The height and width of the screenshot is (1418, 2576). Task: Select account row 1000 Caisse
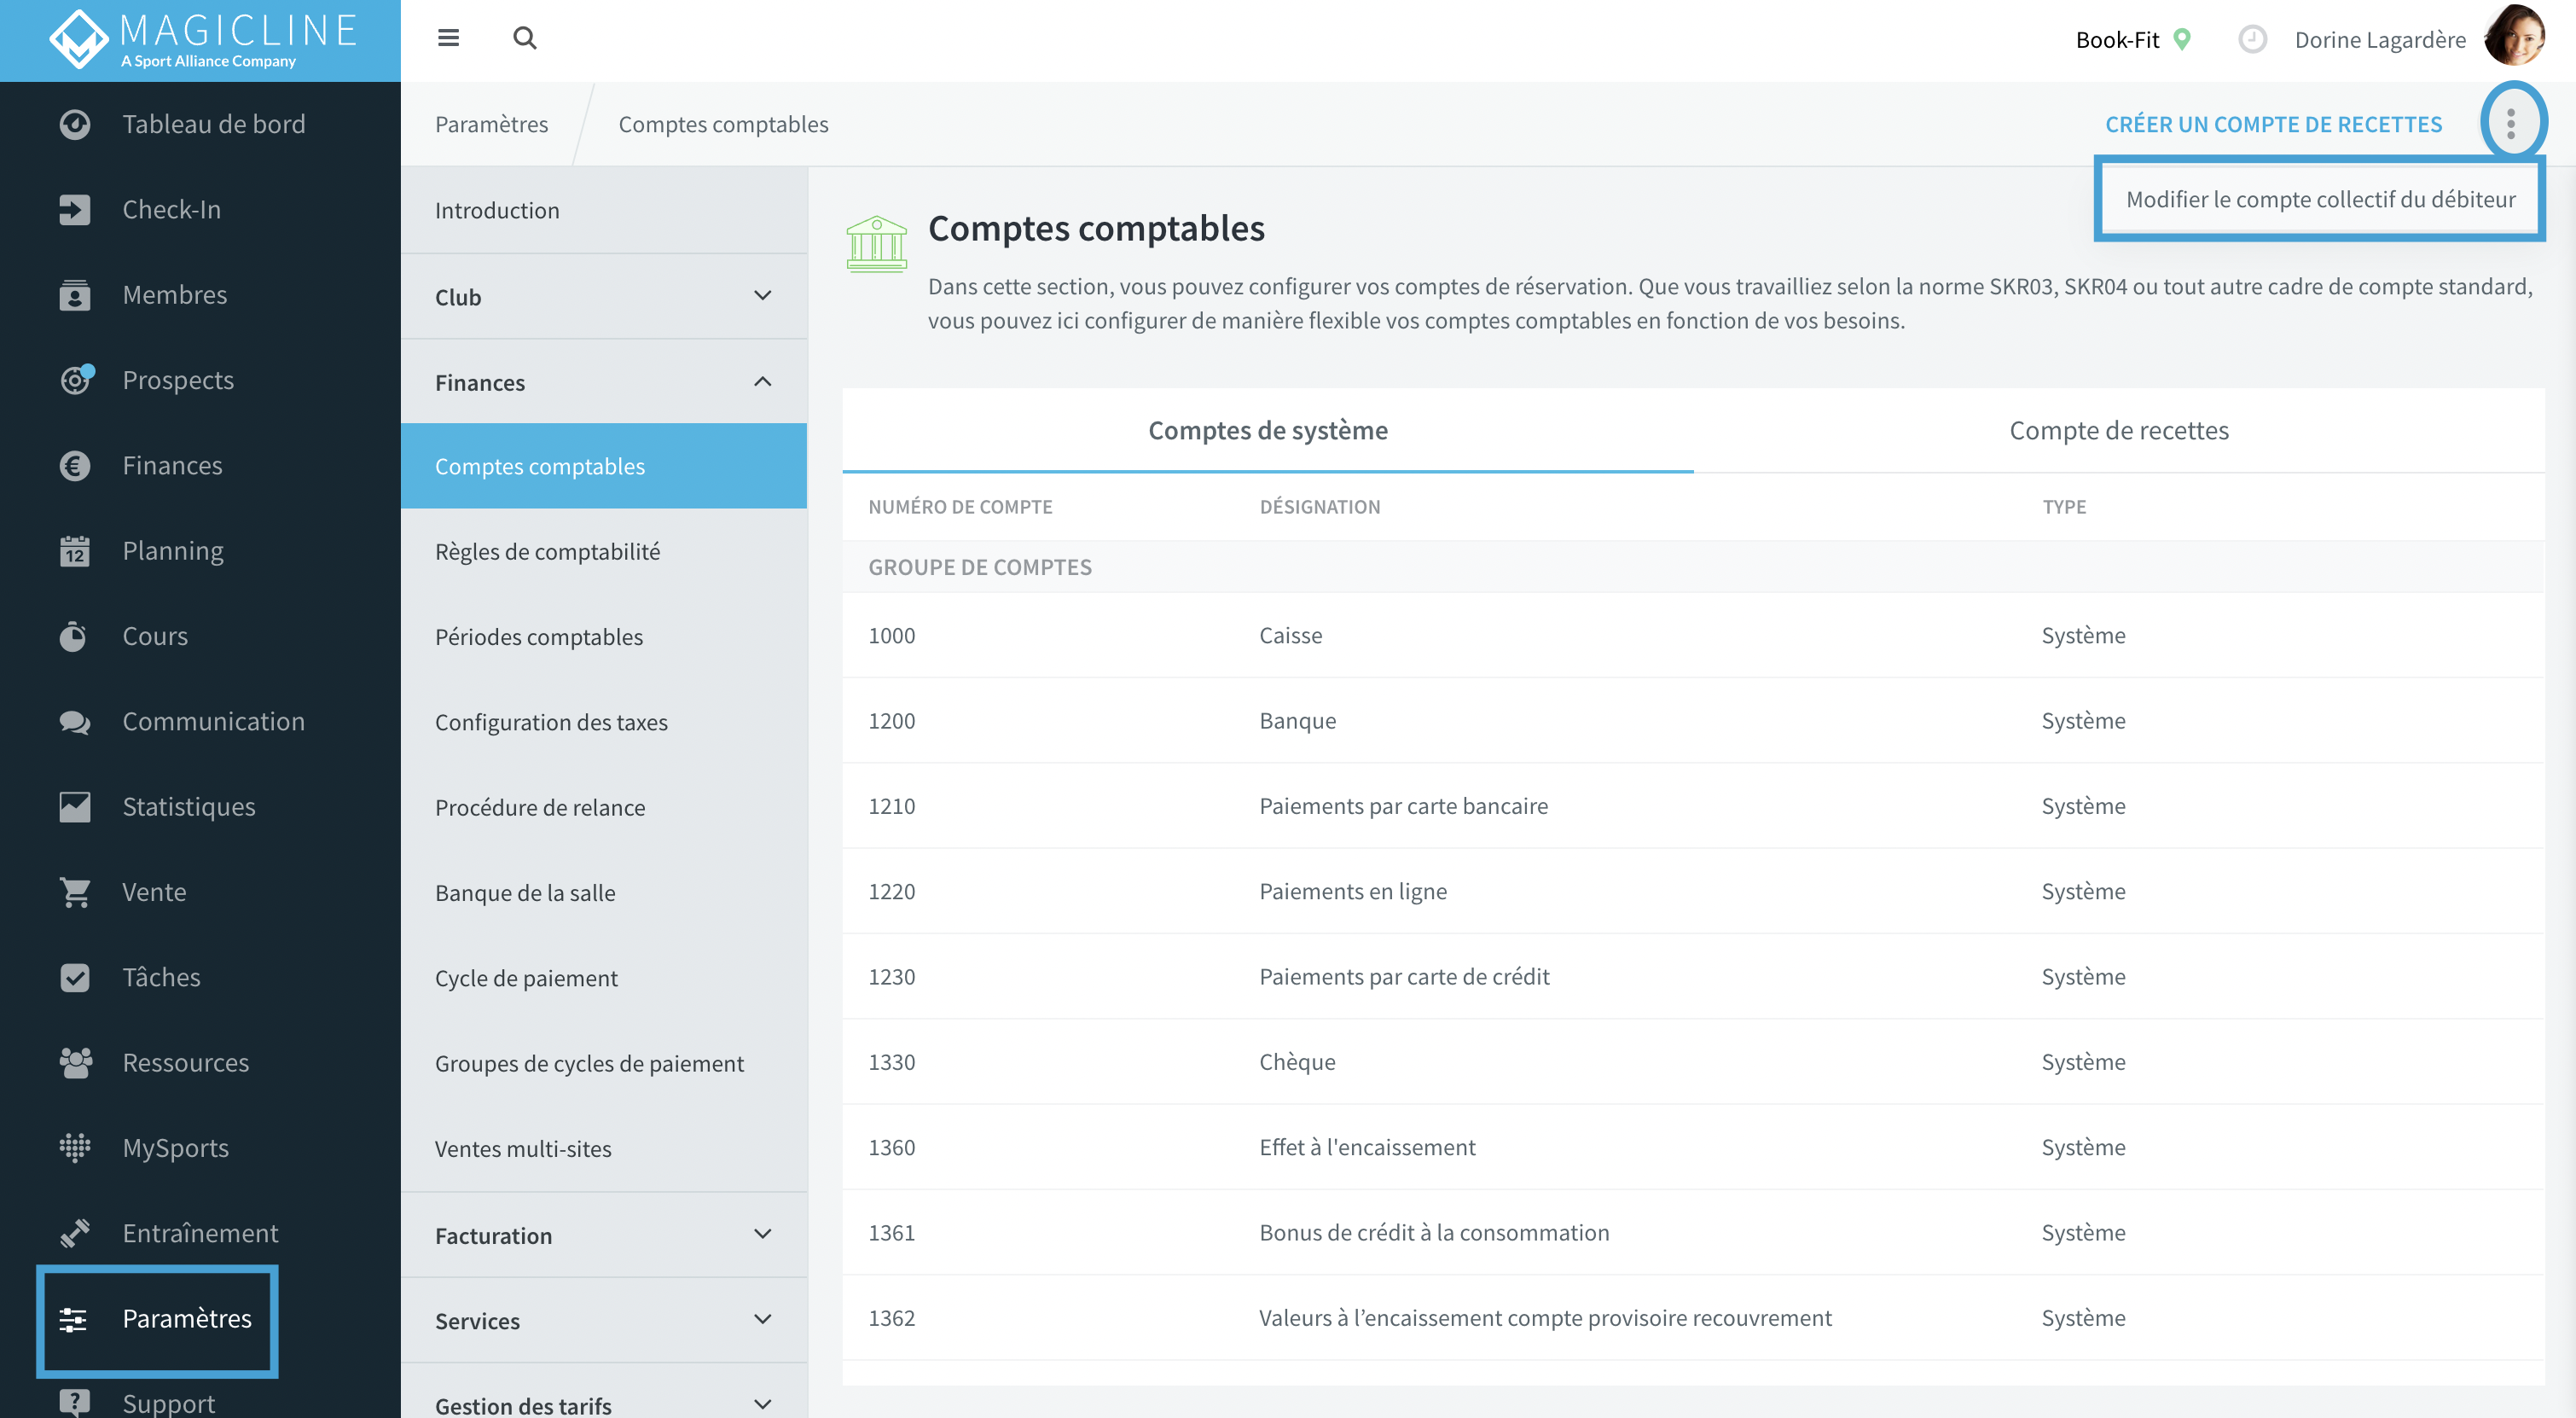click(x=1693, y=635)
